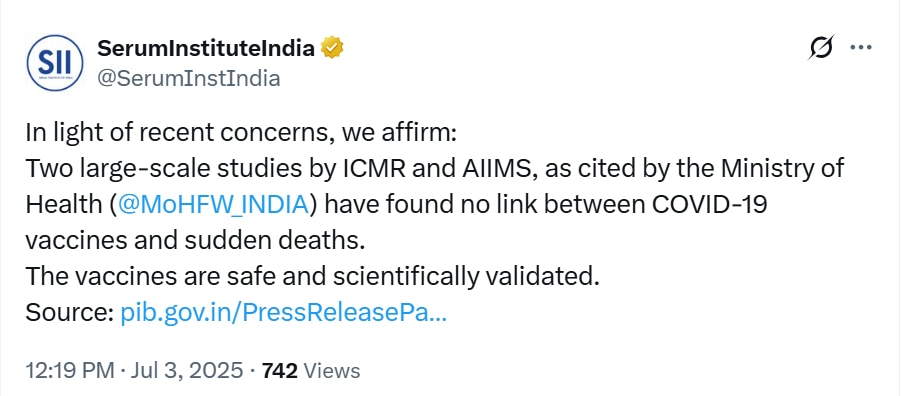Click the 'In light of recent concerns' line
The width and height of the screenshot is (902, 396).
[241, 134]
